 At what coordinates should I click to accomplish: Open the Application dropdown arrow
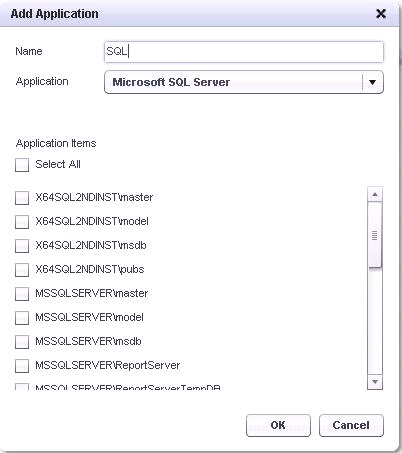click(x=373, y=82)
